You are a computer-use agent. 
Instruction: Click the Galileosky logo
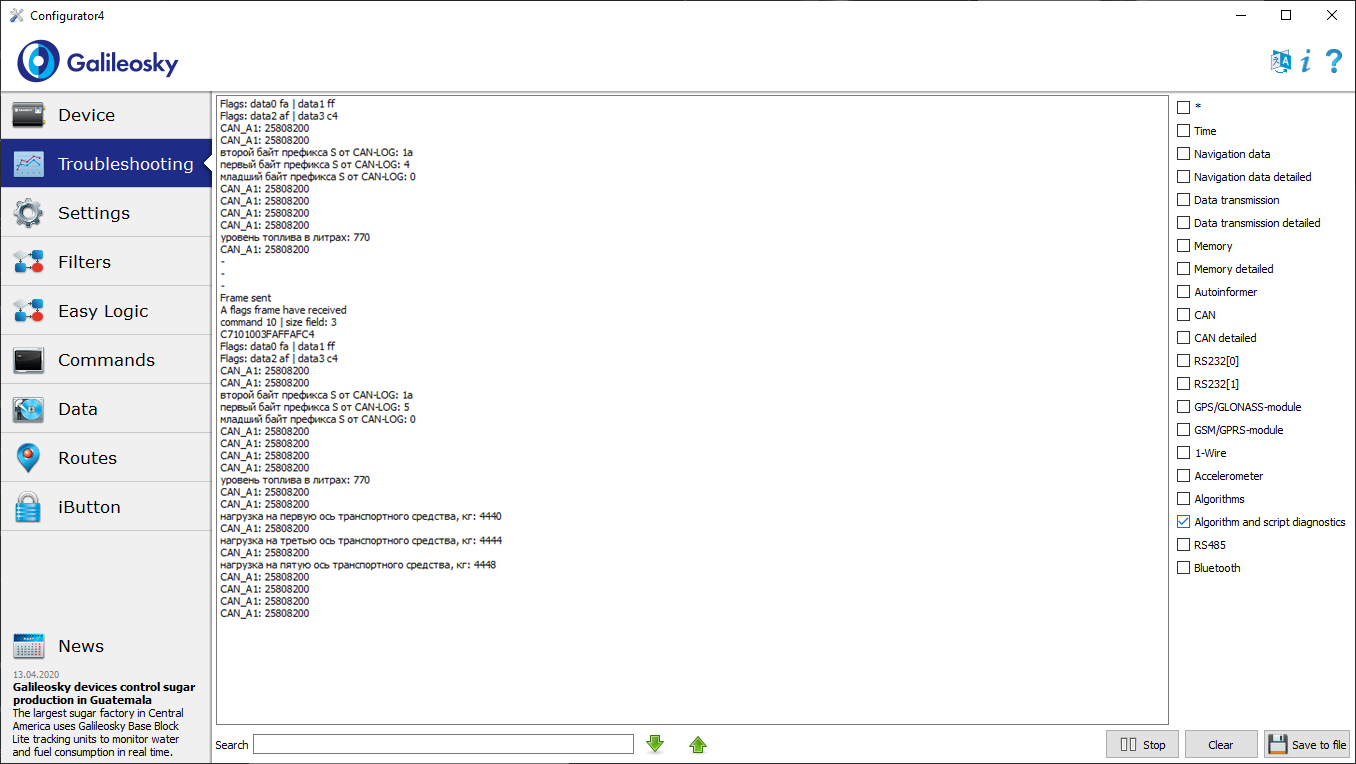(98, 62)
